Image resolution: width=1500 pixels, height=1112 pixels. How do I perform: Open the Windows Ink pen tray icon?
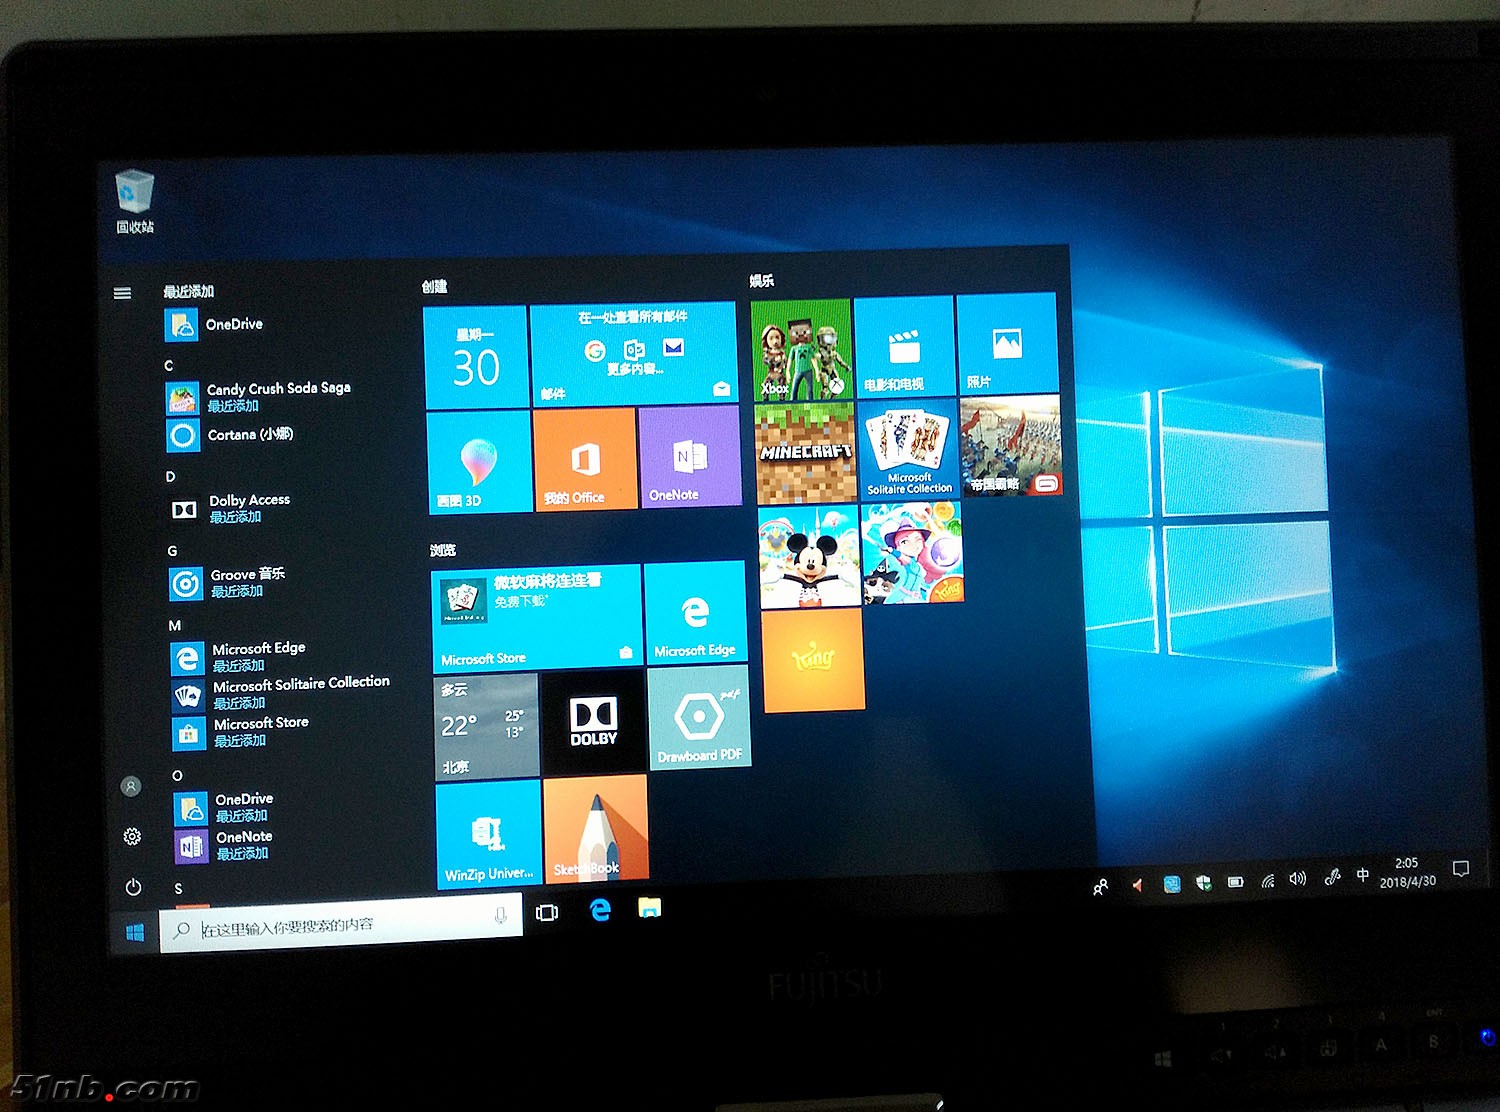click(1332, 877)
